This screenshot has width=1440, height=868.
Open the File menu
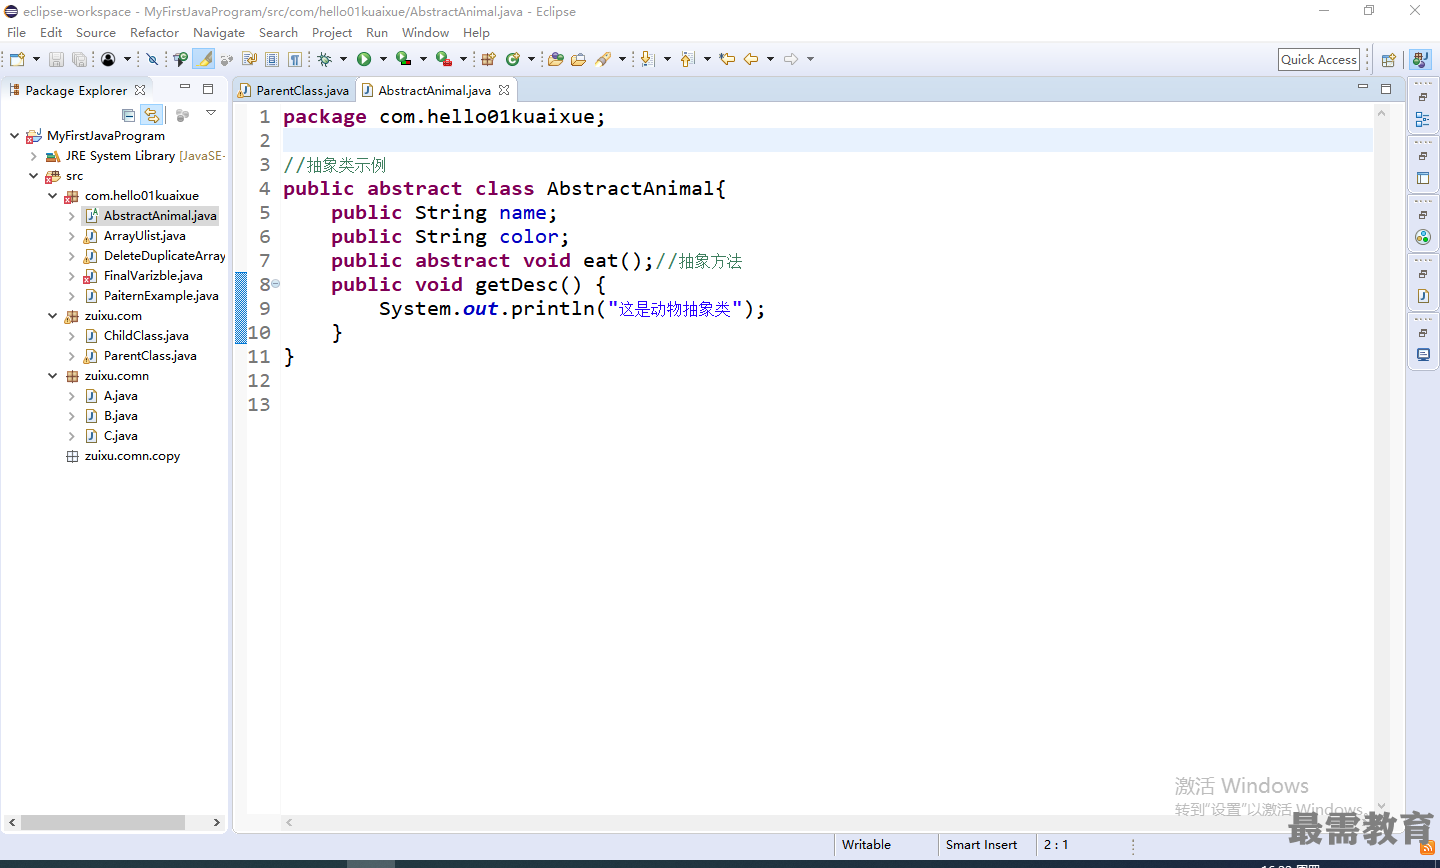coord(17,32)
